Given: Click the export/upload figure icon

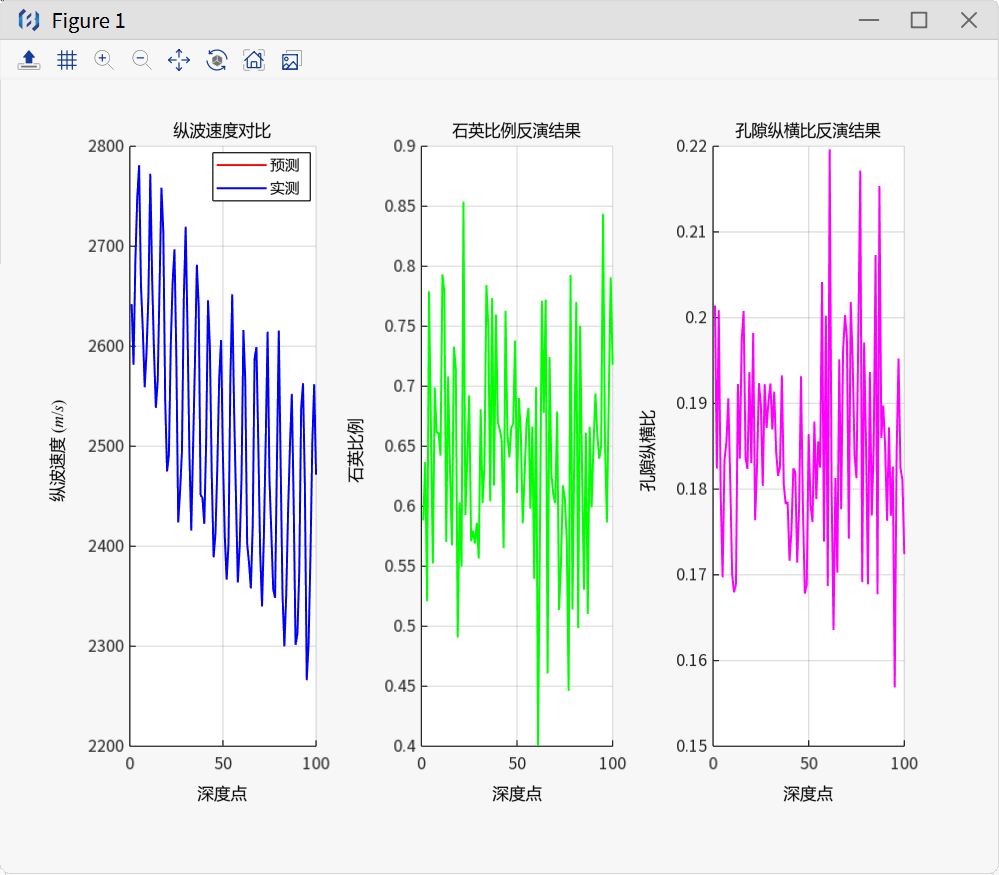Looking at the screenshot, I should pos(29,61).
